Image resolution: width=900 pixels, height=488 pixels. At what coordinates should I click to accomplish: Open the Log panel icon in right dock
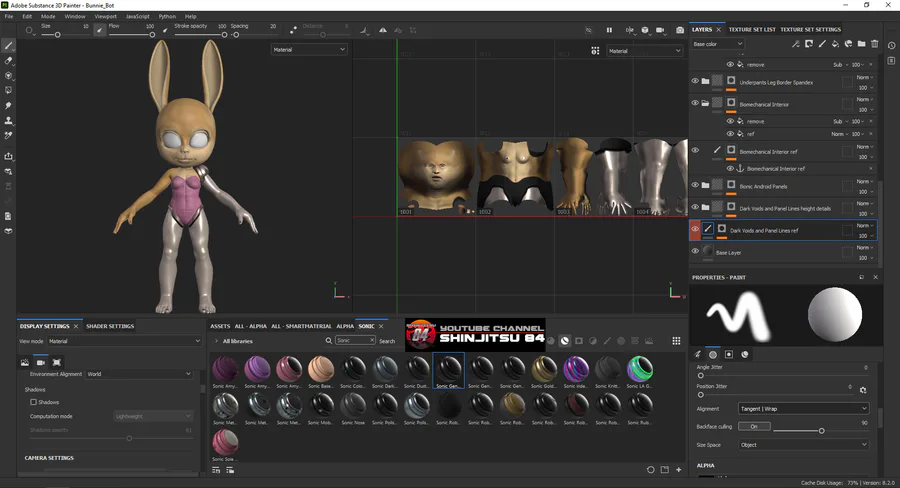[891, 60]
